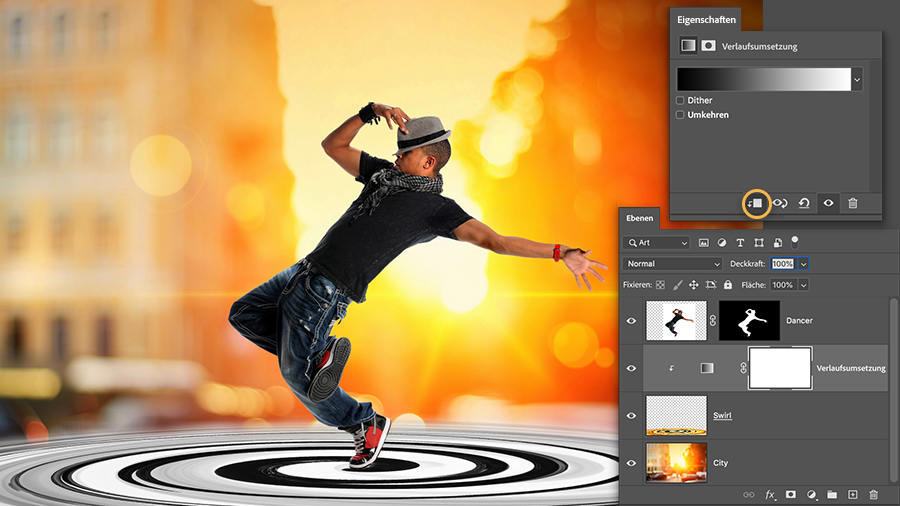
Task: Click the Swirl layer name
Action: point(722,415)
